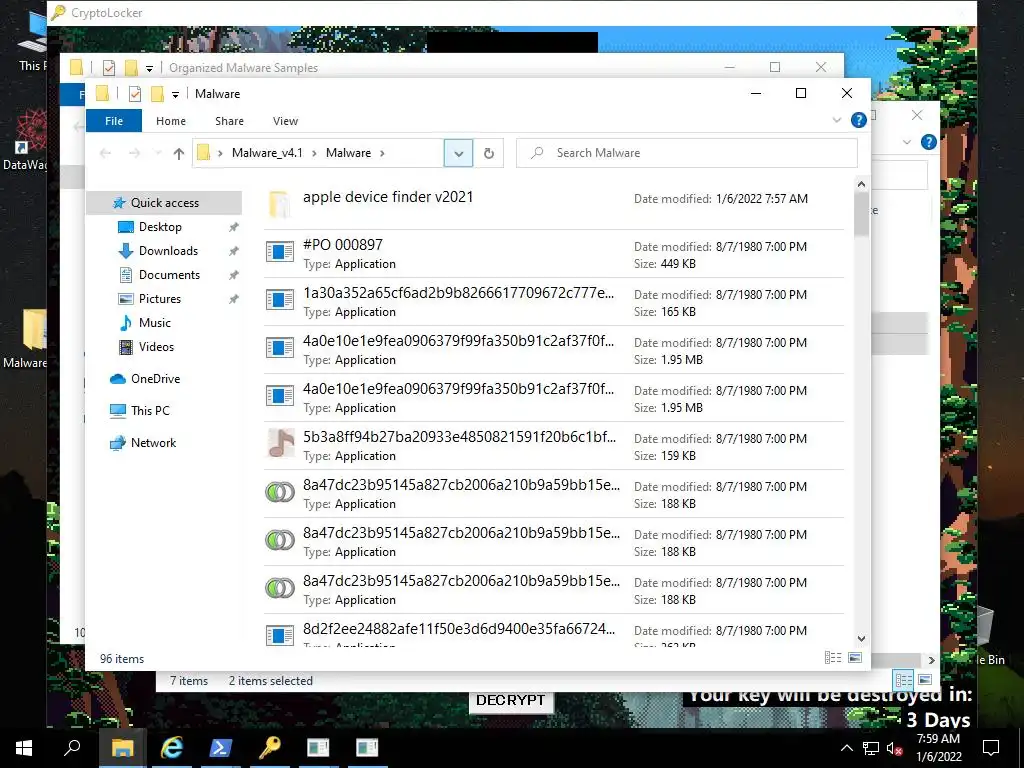The image size is (1024, 768).
Task: Expand the chevron after Malware breadcrumb
Action: (x=382, y=153)
